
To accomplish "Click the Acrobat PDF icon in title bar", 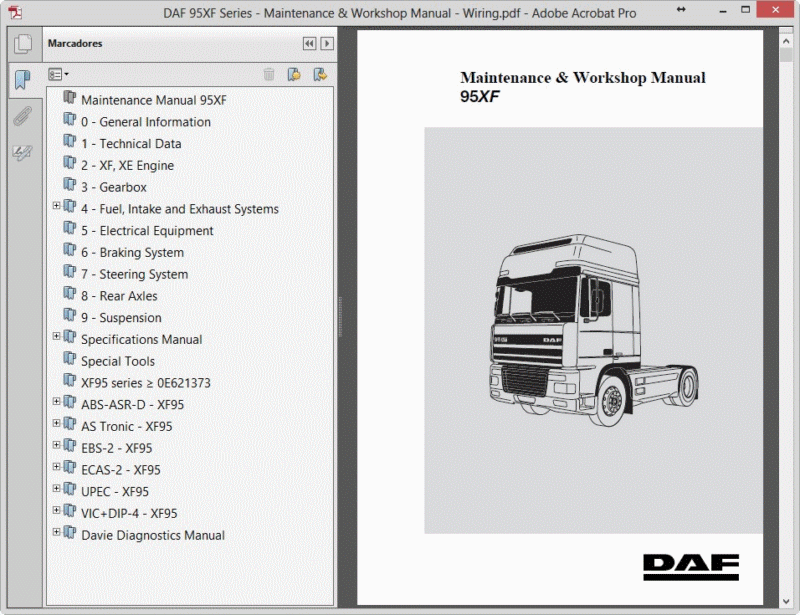I will [x=15, y=12].
